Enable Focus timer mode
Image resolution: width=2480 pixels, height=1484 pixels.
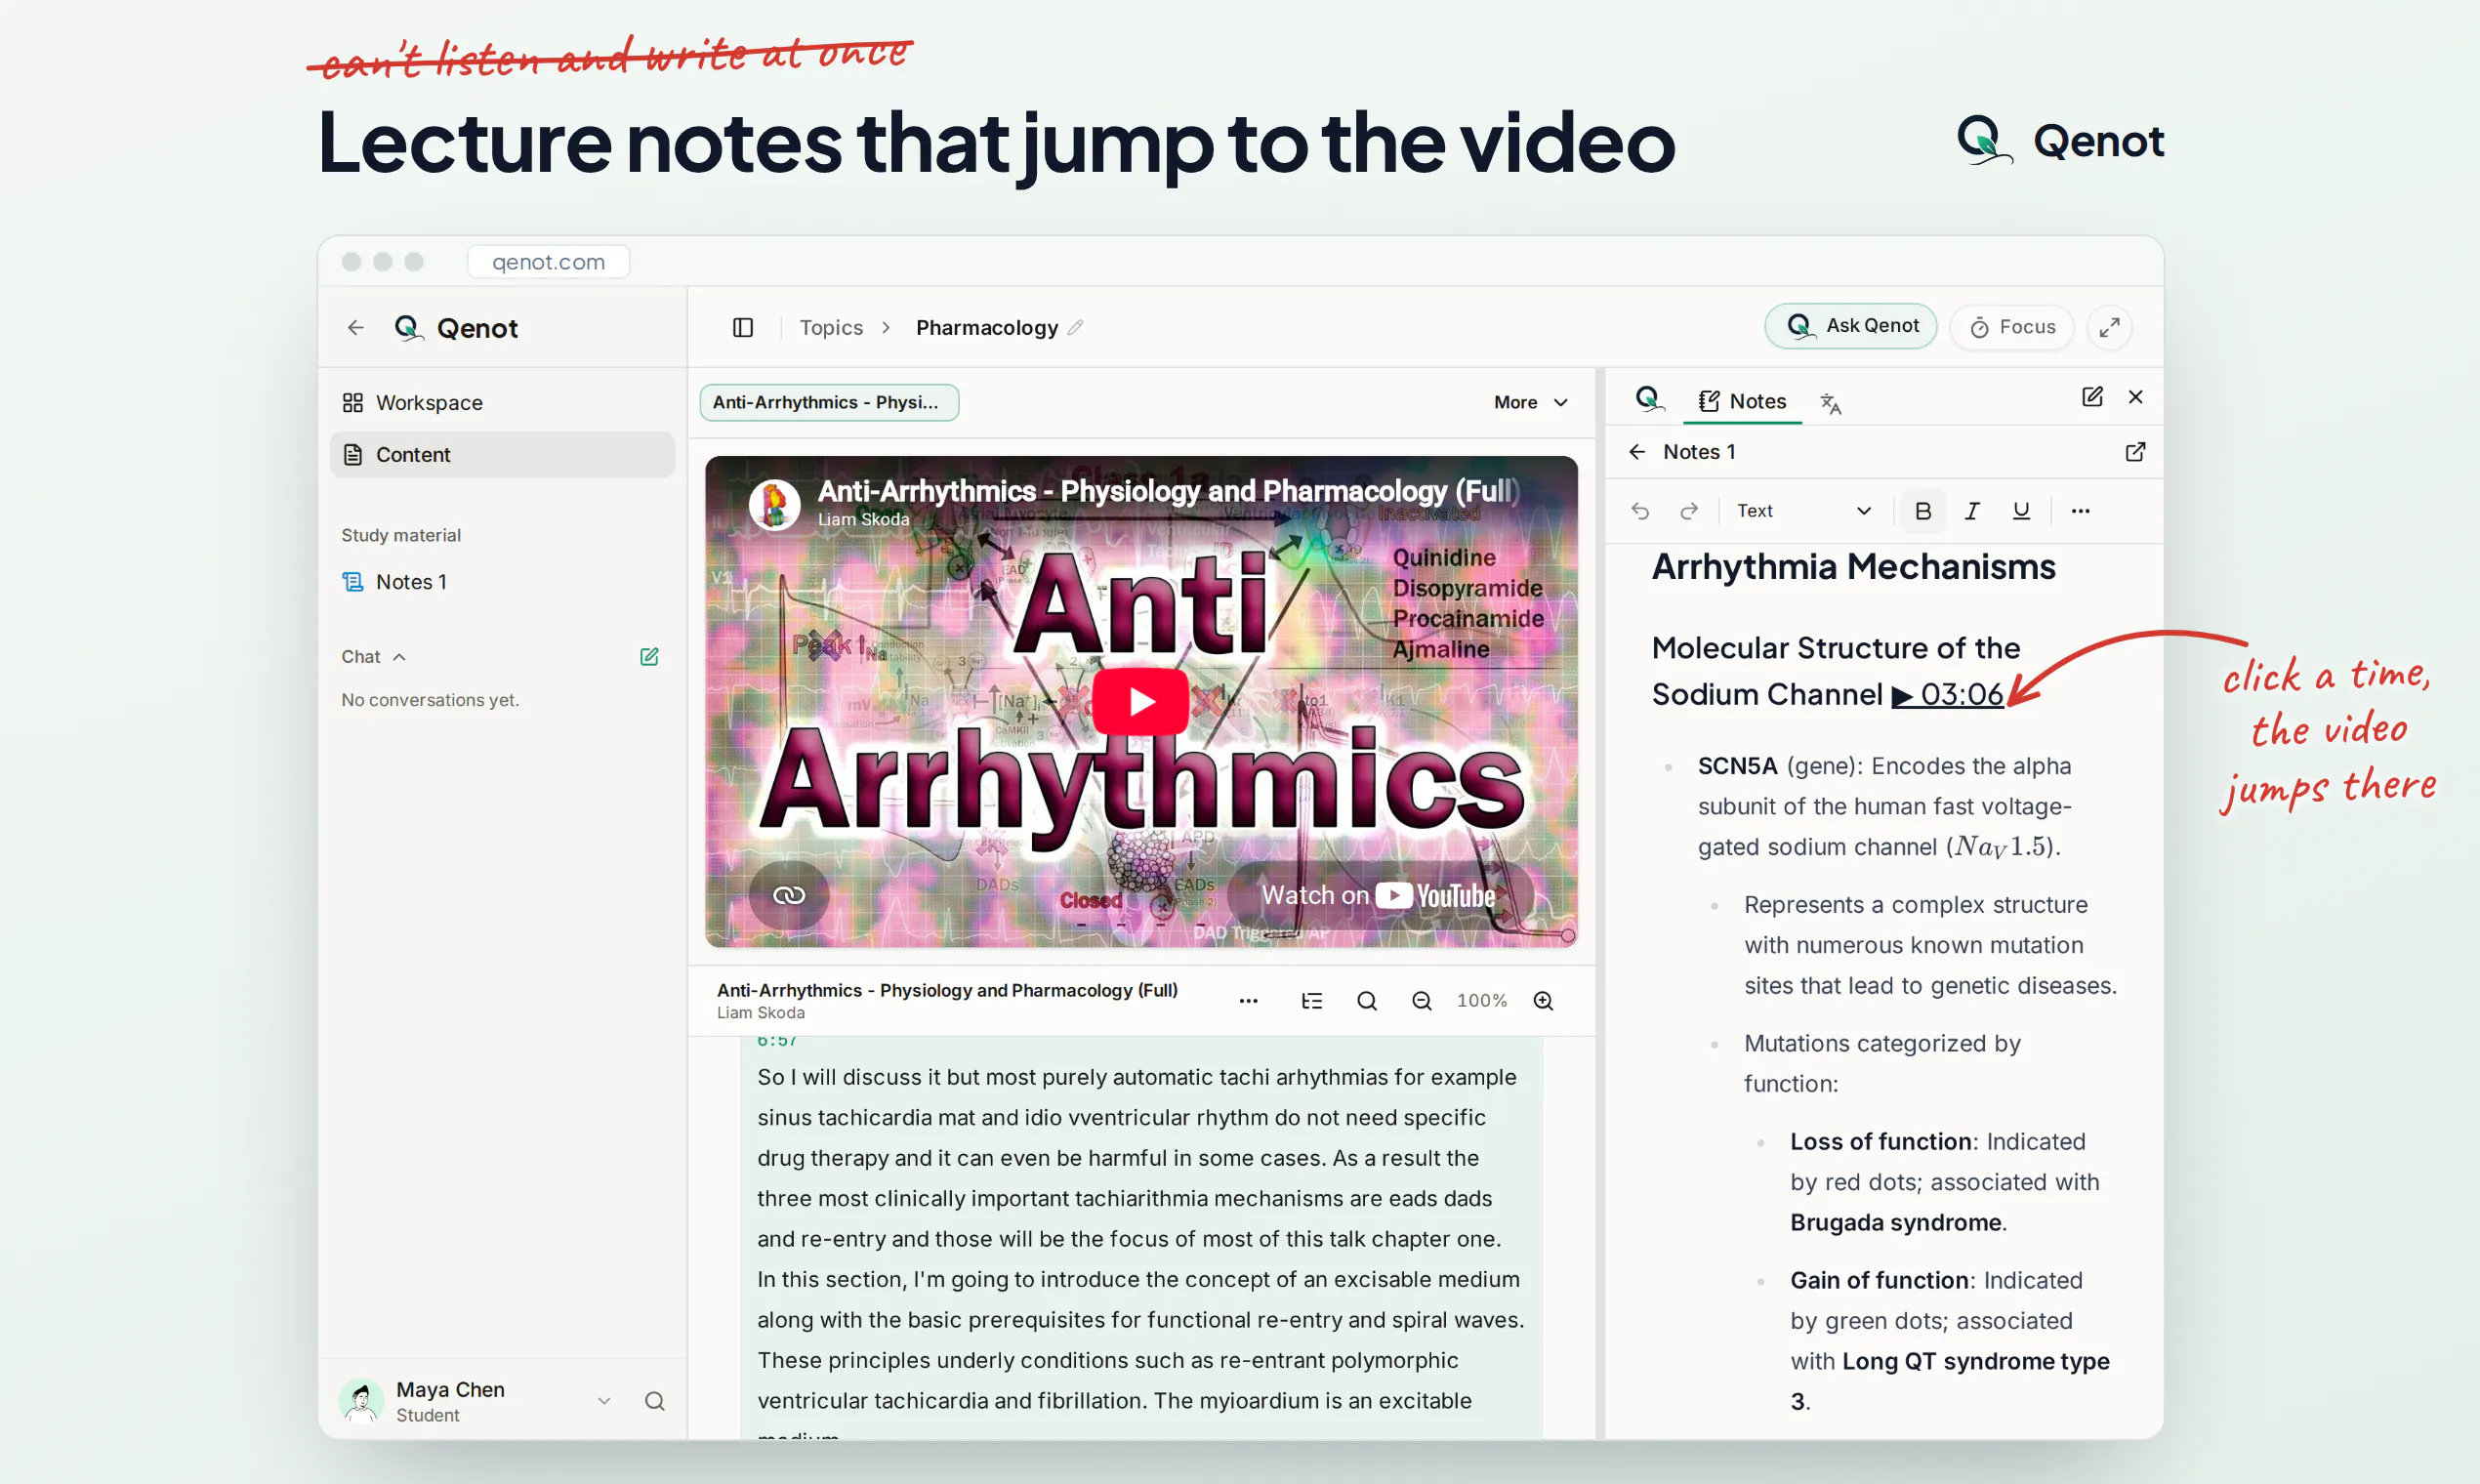click(x=2012, y=327)
